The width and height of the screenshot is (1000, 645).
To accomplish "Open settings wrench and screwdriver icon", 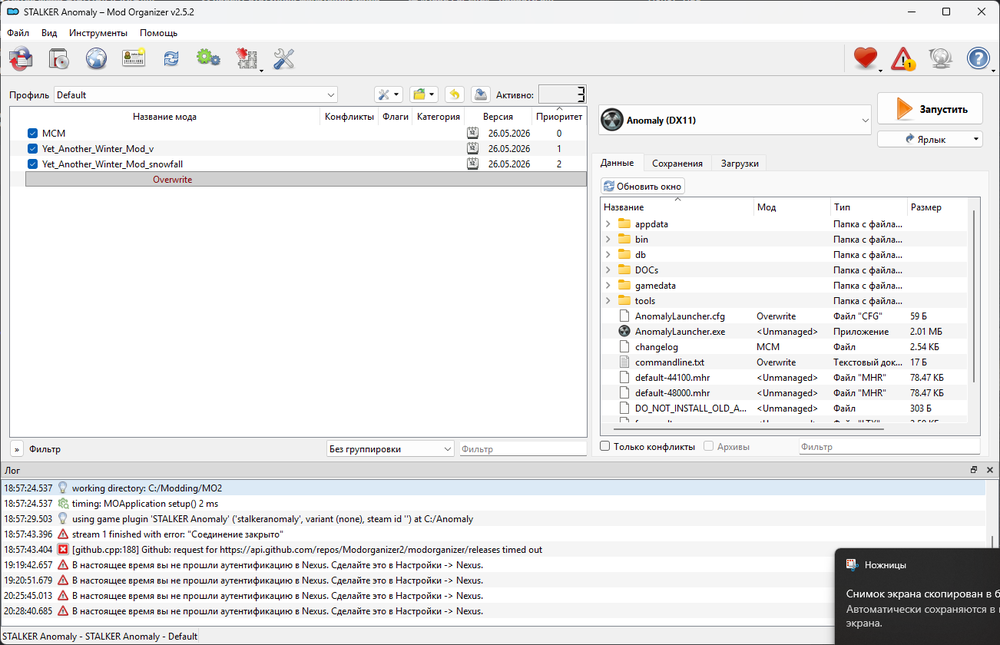I will [284, 59].
